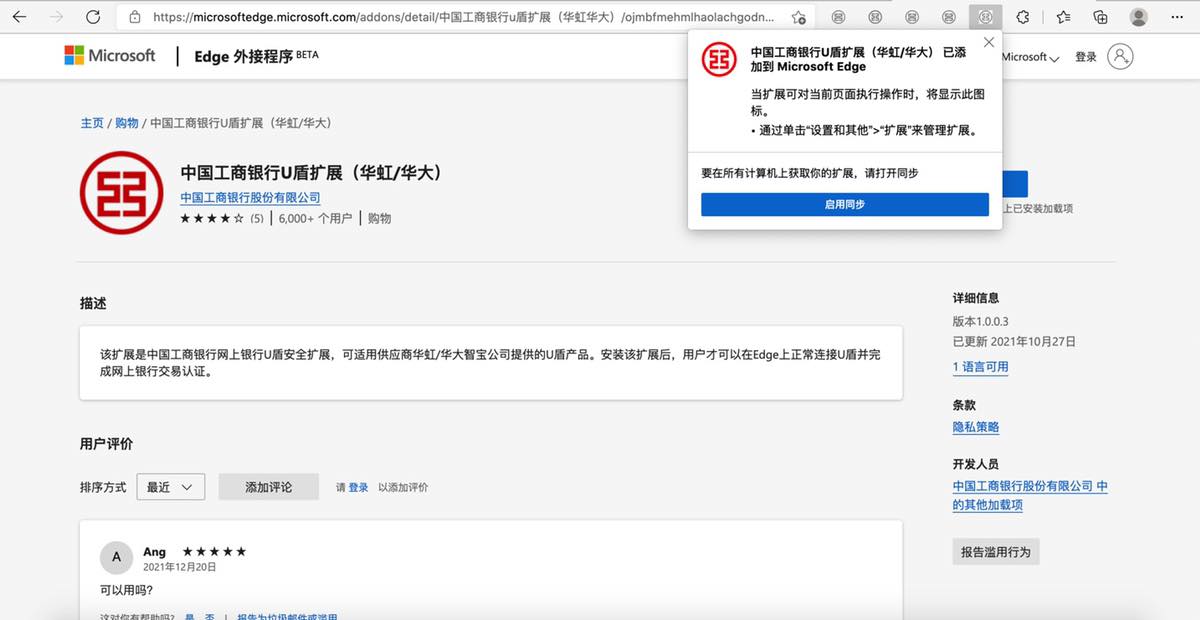Open the 隐私策略 privacy policy link
Viewport: 1200px width, 620px height.
pyautogui.click(x=975, y=427)
